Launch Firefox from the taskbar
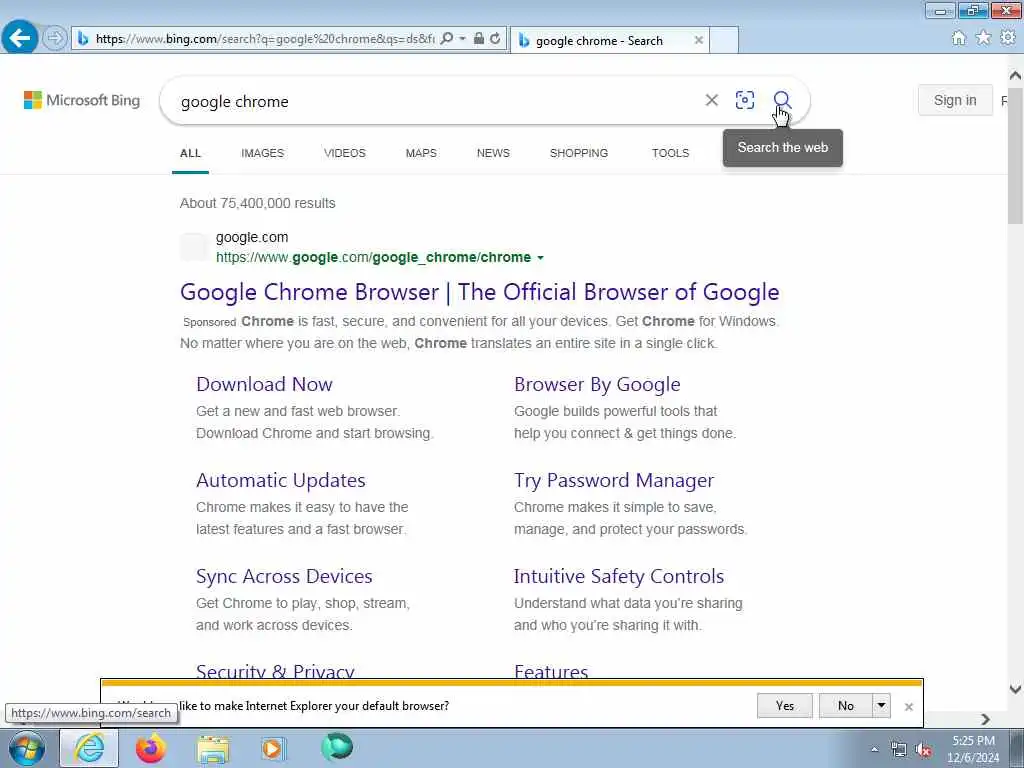Image resolution: width=1024 pixels, height=768 pixels. coord(151,748)
